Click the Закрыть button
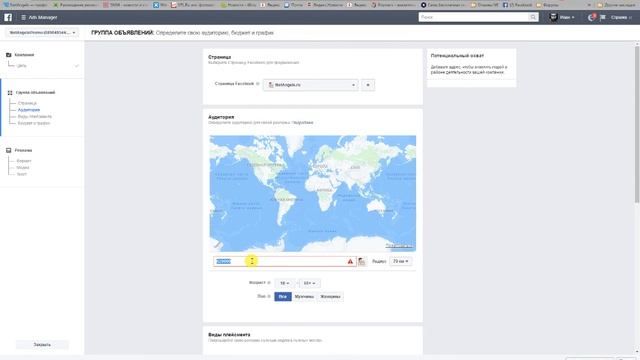The height and width of the screenshot is (360, 640). [x=42, y=344]
